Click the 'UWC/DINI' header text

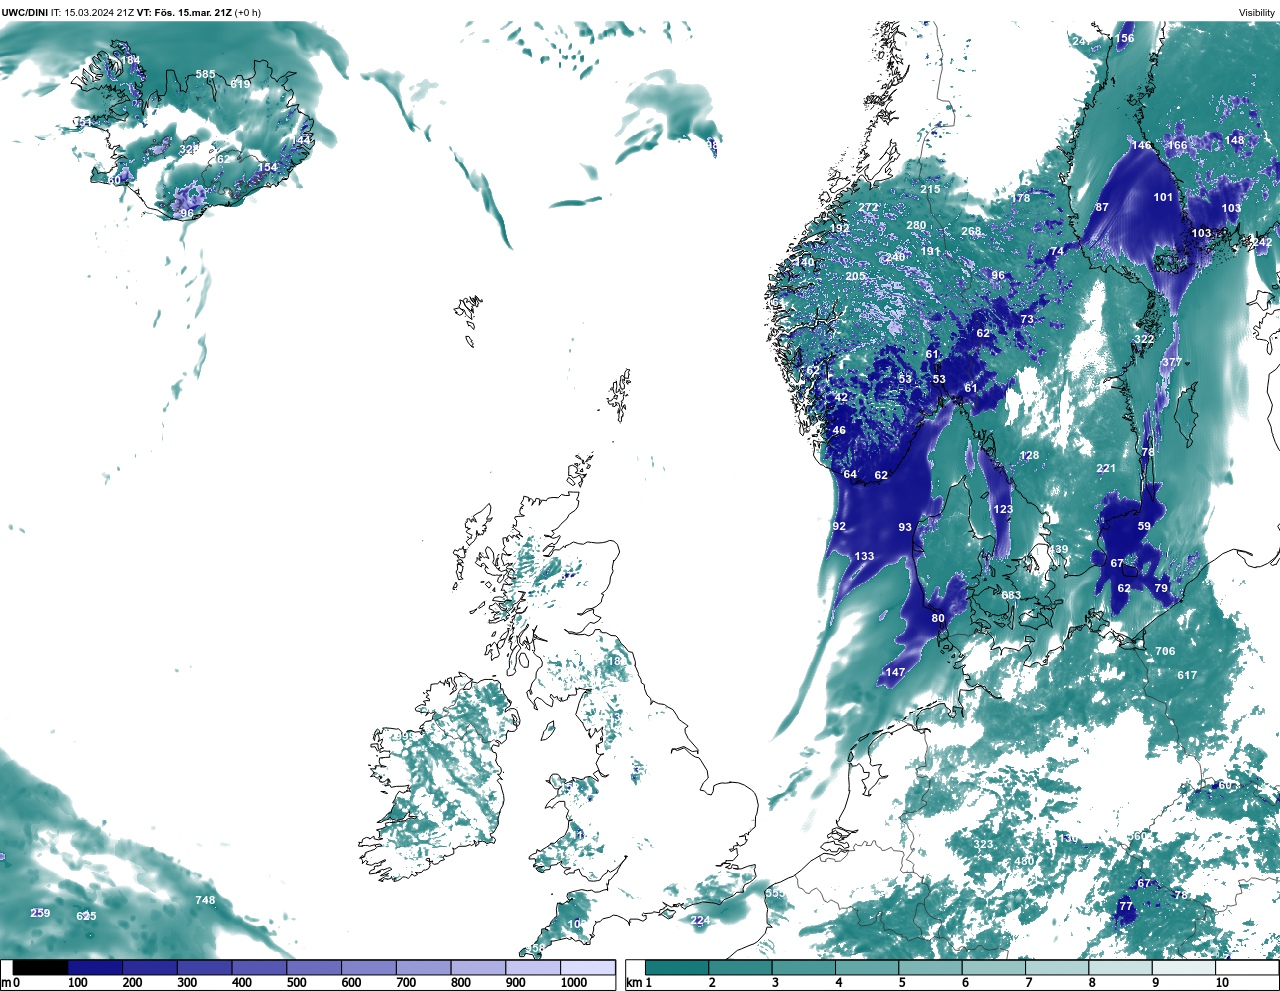pyautogui.click(x=24, y=12)
